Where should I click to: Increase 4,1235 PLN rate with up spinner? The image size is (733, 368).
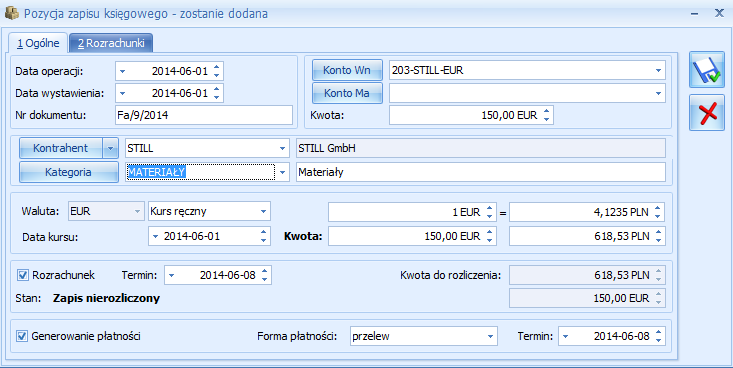point(657,208)
